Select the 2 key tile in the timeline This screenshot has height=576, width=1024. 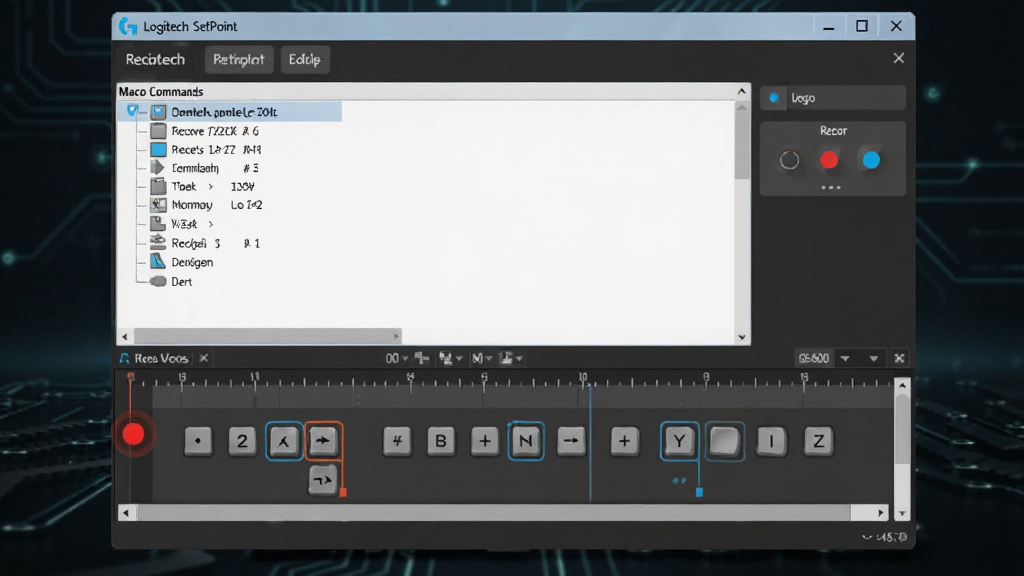pos(242,441)
